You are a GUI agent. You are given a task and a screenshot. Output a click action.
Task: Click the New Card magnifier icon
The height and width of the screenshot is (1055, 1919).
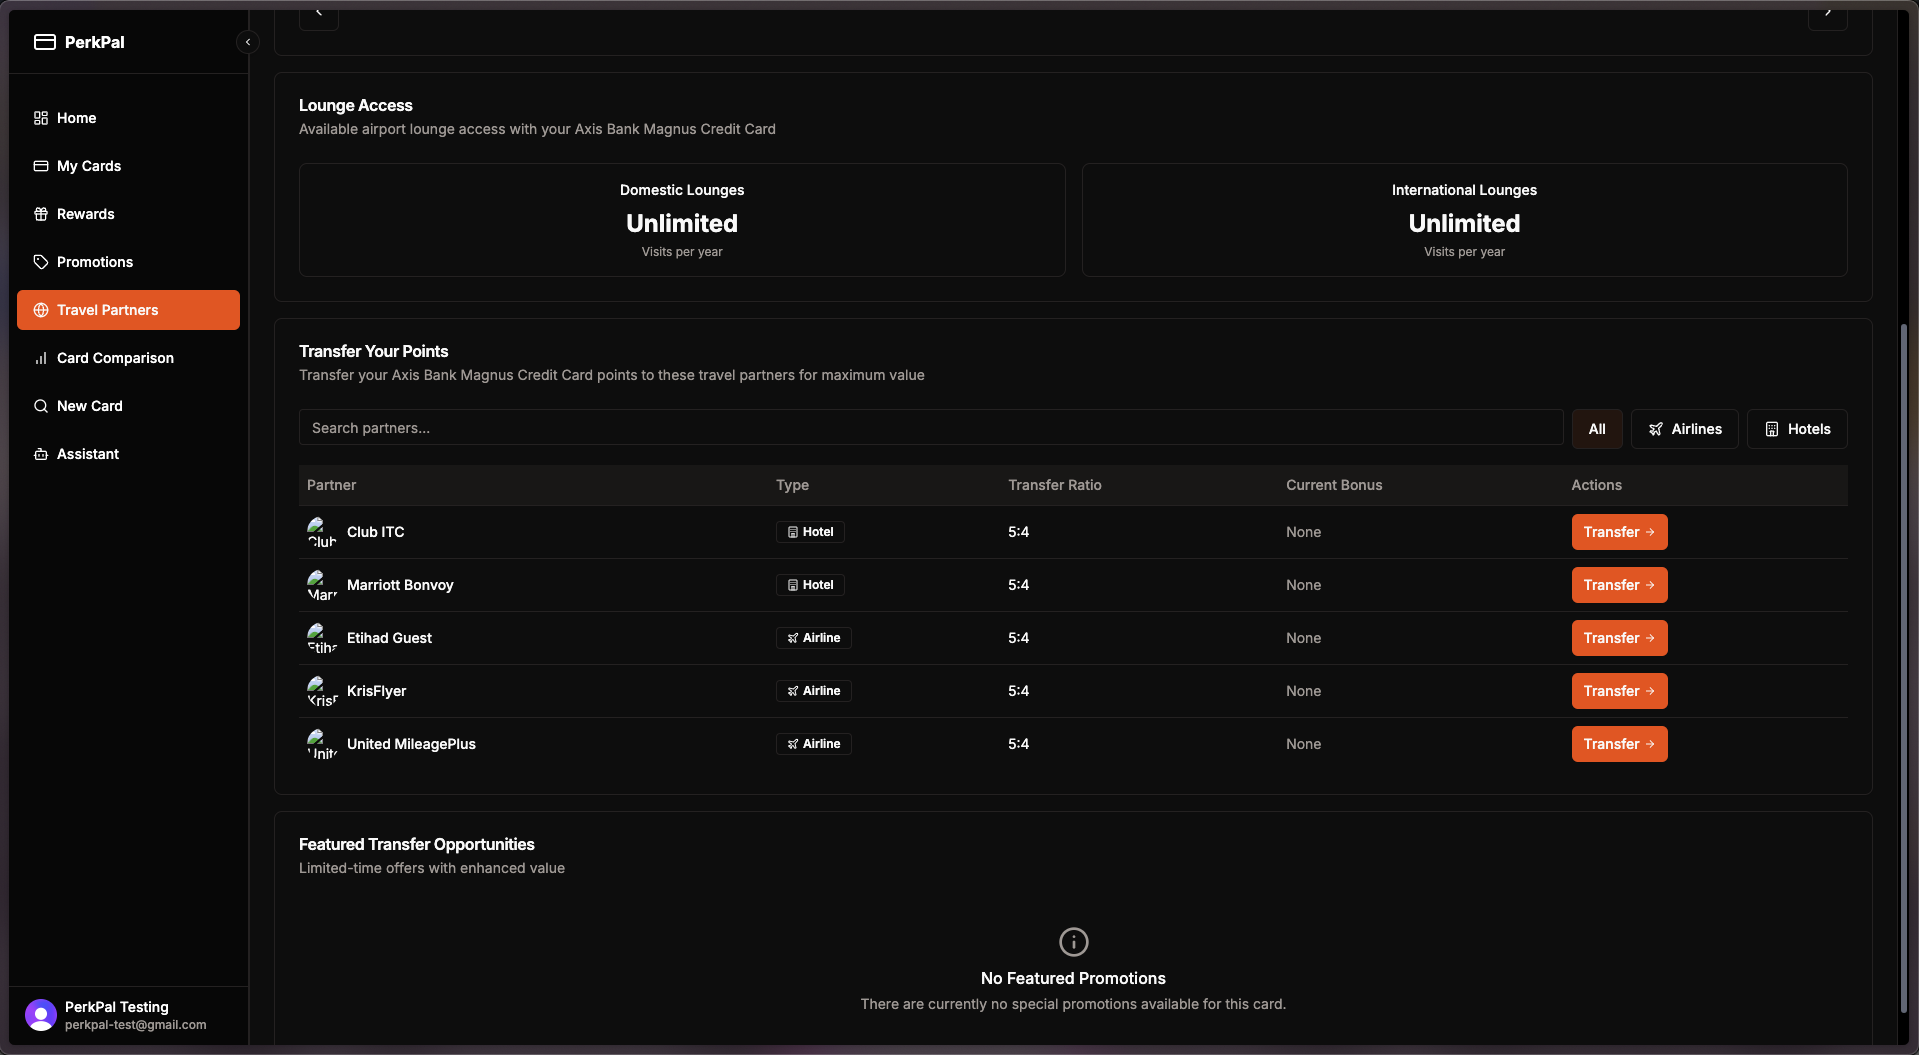pyautogui.click(x=41, y=406)
